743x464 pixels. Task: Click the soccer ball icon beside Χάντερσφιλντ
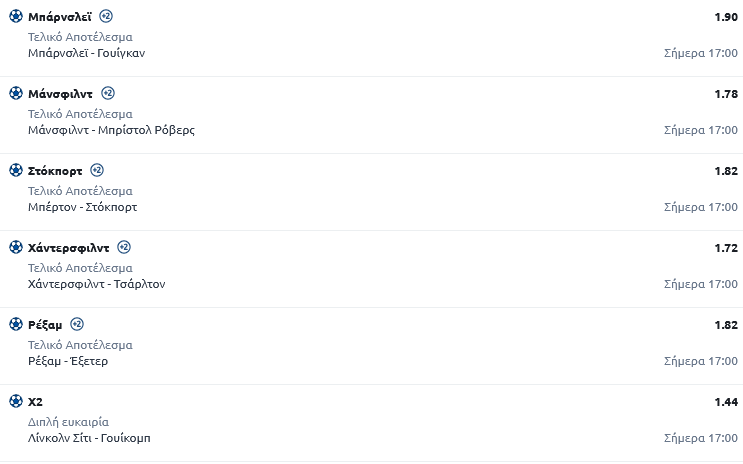click(16, 247)
